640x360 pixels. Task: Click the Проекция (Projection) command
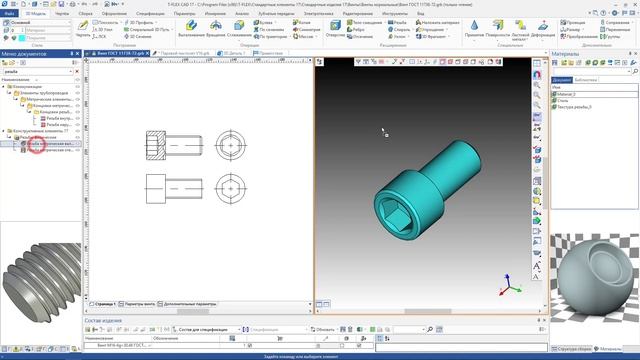click(x=573, y=22)
